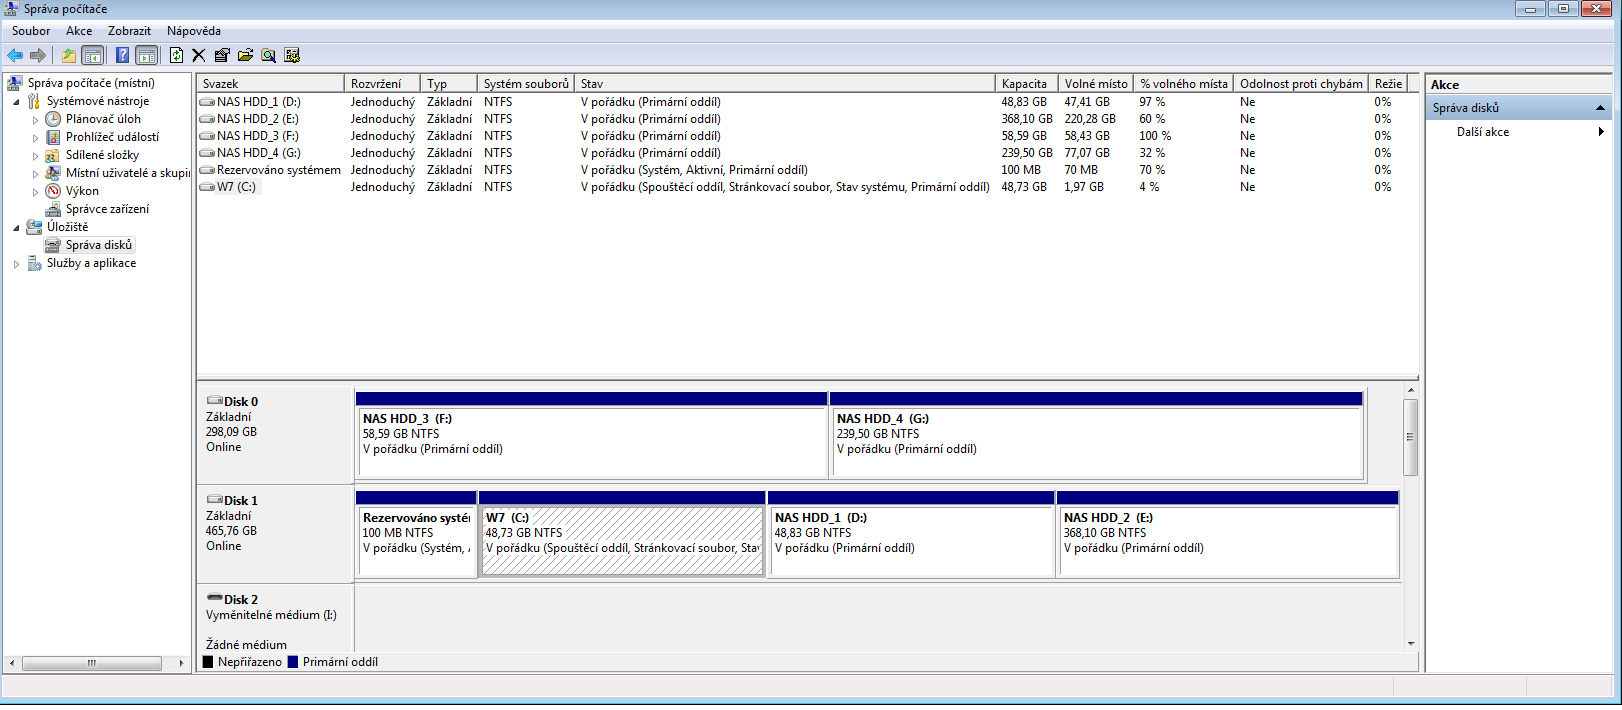Screen dimensions: 1622x710
Task: Select Správce zařízení in the tree
Action: (x=107, y=209)
